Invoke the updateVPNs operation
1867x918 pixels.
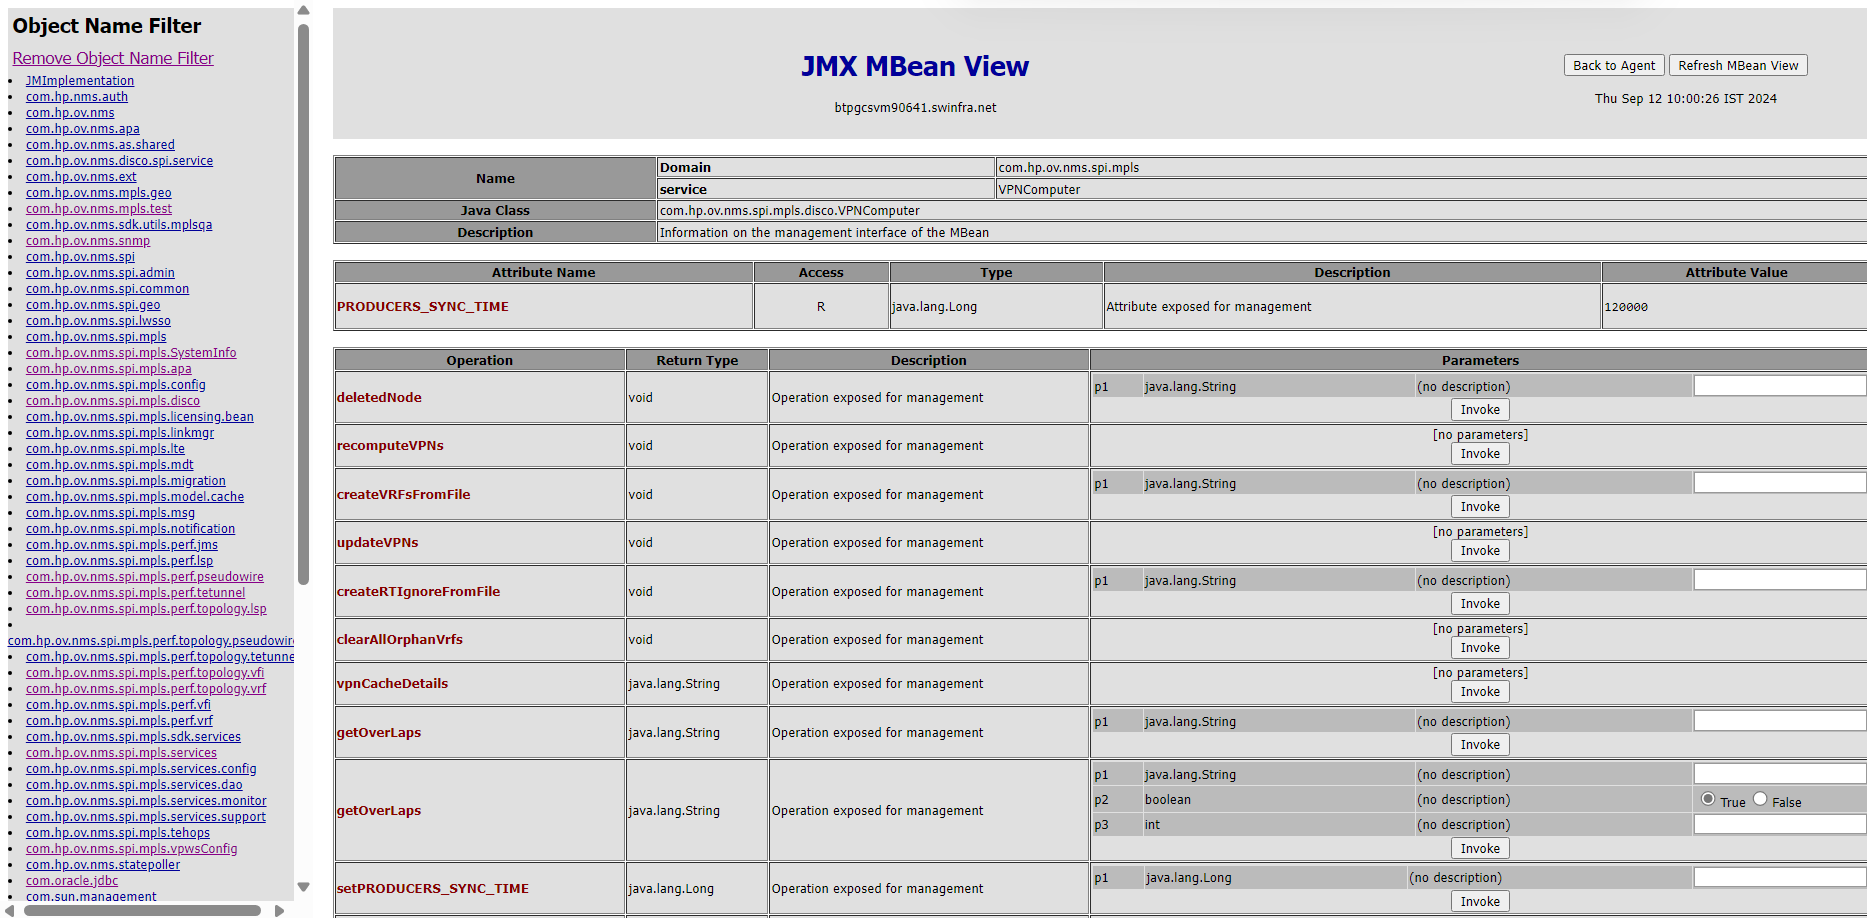pyautogui.click(x=1480, y=551)
